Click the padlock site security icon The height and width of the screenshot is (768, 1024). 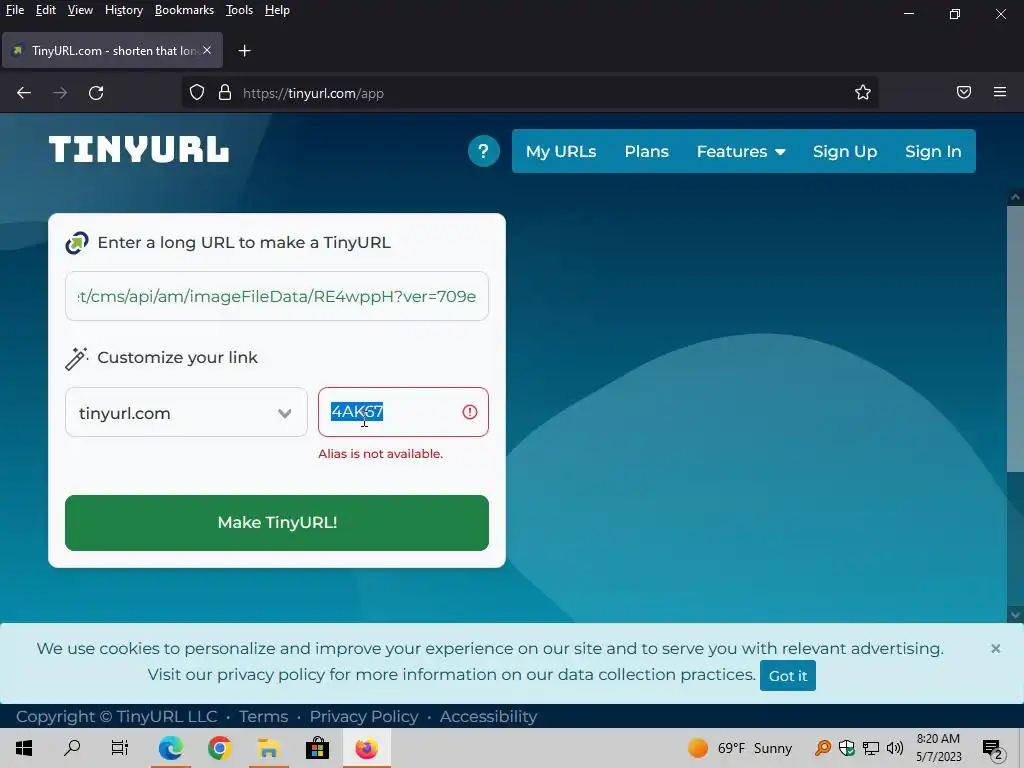pos(225,93)
